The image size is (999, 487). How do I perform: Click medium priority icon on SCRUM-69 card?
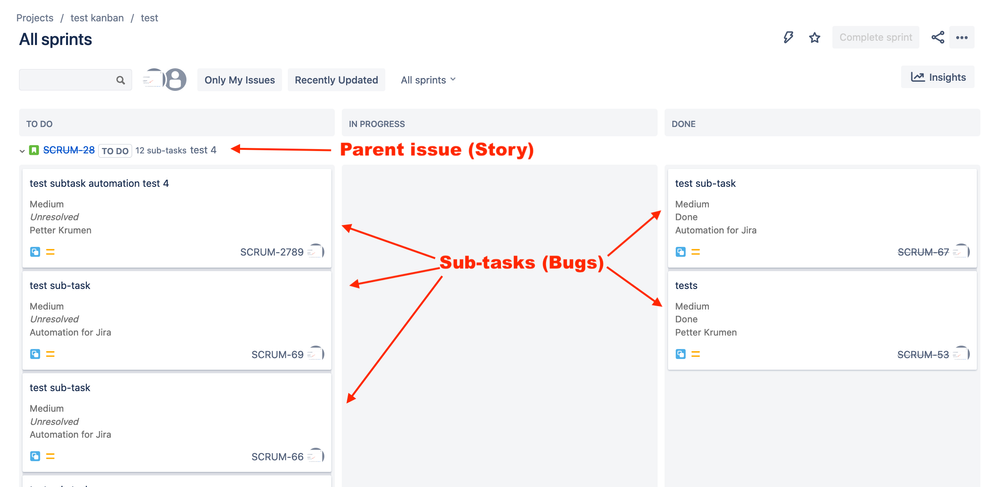[50, 354]
